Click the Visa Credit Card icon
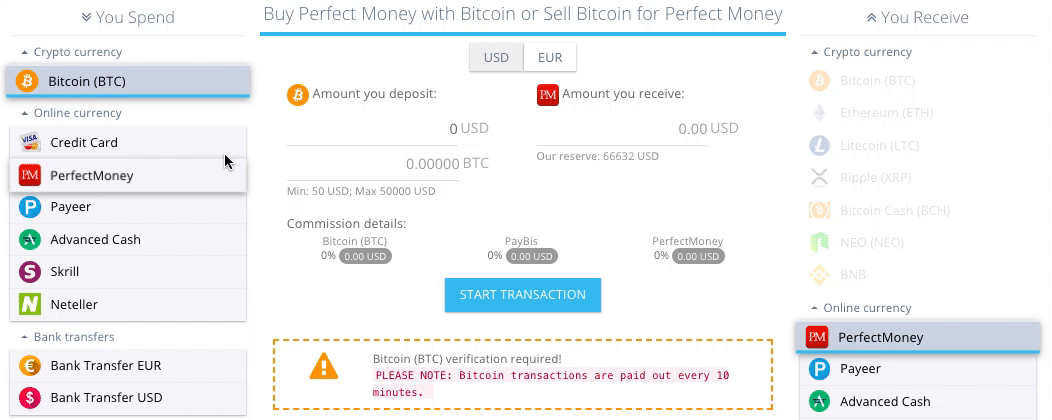The width and height of the screenshot is (1052, 420). (x=30, y=142)
